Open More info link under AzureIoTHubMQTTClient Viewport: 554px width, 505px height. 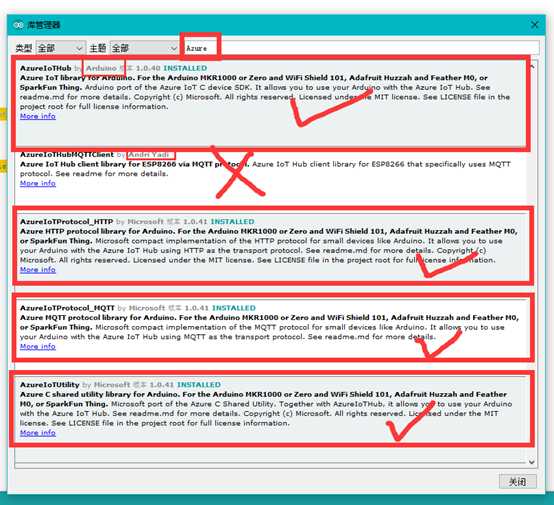tap(38, 183)
